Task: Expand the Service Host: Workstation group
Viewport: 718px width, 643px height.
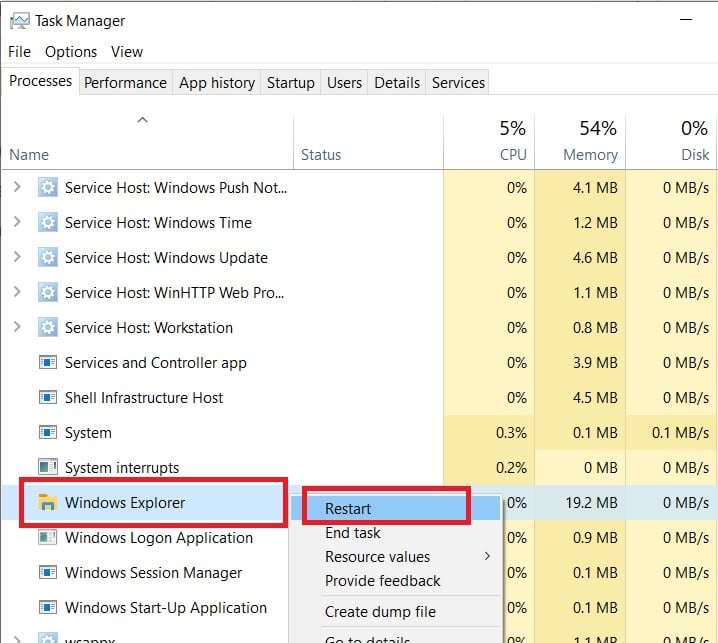Action: pyautogui.click(x=16, y=327)
